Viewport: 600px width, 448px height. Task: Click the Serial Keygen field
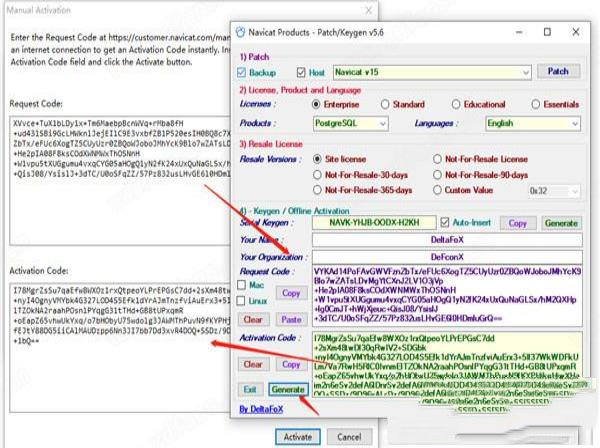pos(374,223)
